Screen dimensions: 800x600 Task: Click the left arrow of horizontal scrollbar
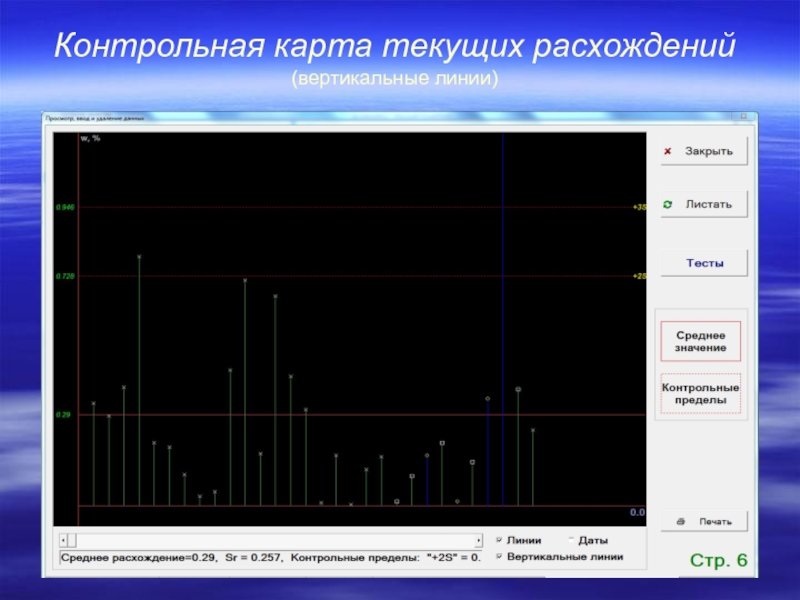(x=63, y=540)
